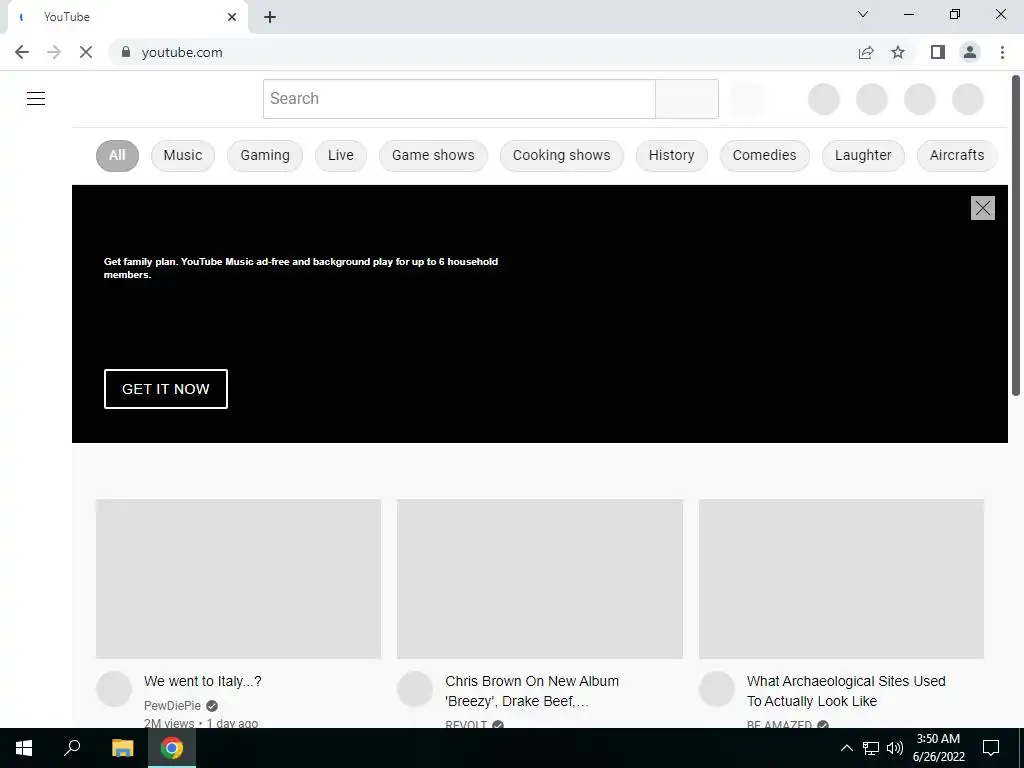Select the Cooking shows chip
The height and width of the screenshot is (768, 1024).
[x=562, y=155]
